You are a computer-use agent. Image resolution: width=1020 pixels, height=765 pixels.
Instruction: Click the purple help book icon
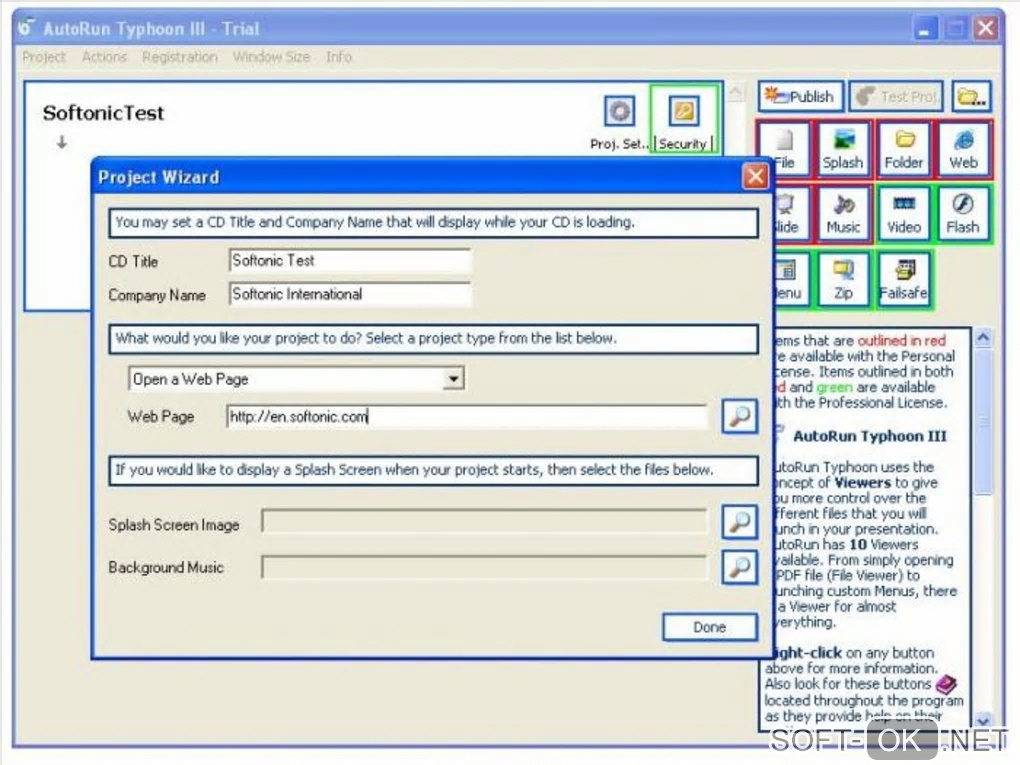pyautogui.click(x=946, y=684)
